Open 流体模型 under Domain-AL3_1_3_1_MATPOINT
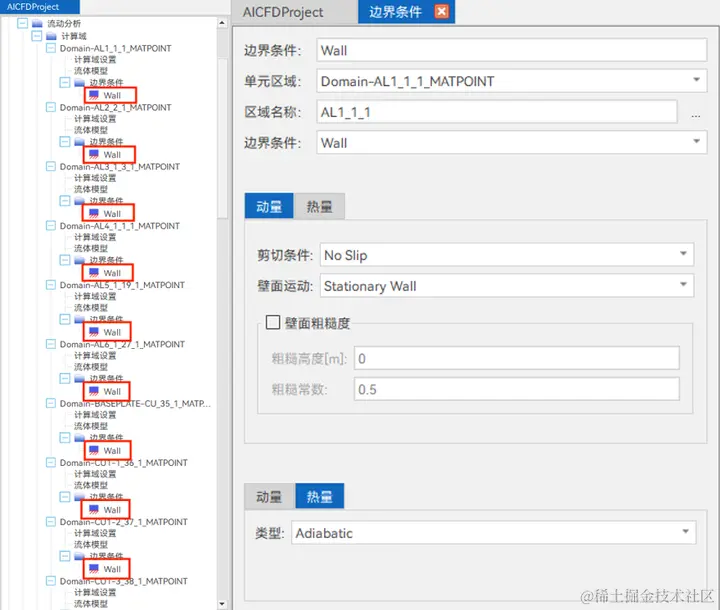Screen dimensions: 720x610 pos(91,189)
